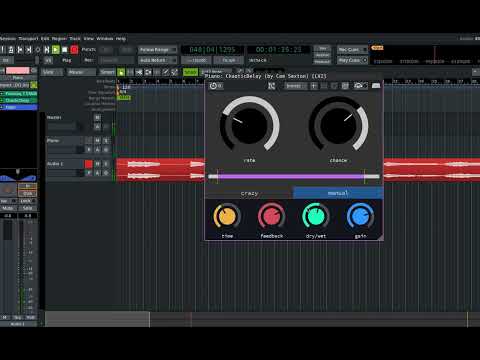The height and width of the screenshot is (360, 480).
Task: Click the timecode clock display
Action: pos(279,50)
